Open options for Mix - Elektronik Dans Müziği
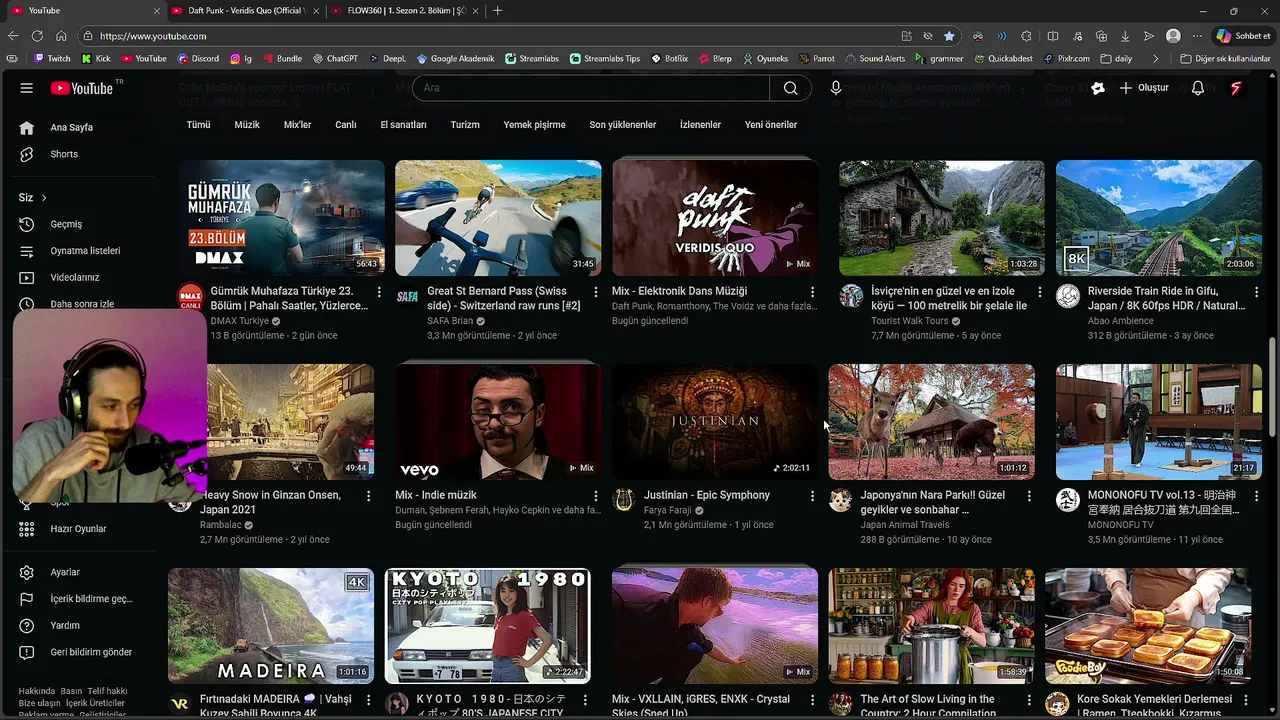The height and width of the screenshot is (720, 1280). pos(812,292)
